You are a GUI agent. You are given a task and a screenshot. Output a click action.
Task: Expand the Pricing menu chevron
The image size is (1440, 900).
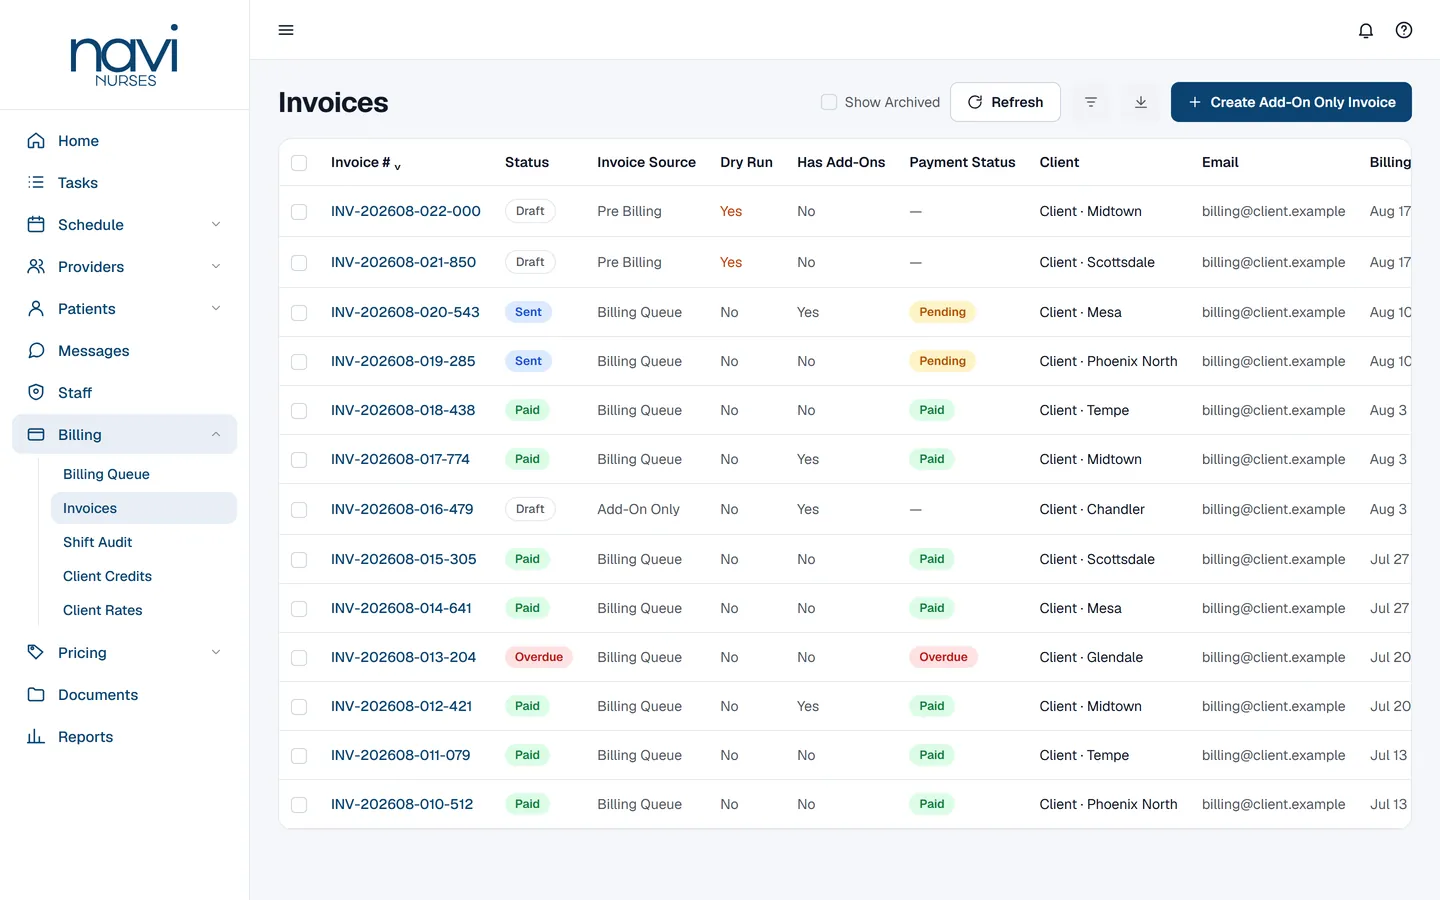click(216, 653)
